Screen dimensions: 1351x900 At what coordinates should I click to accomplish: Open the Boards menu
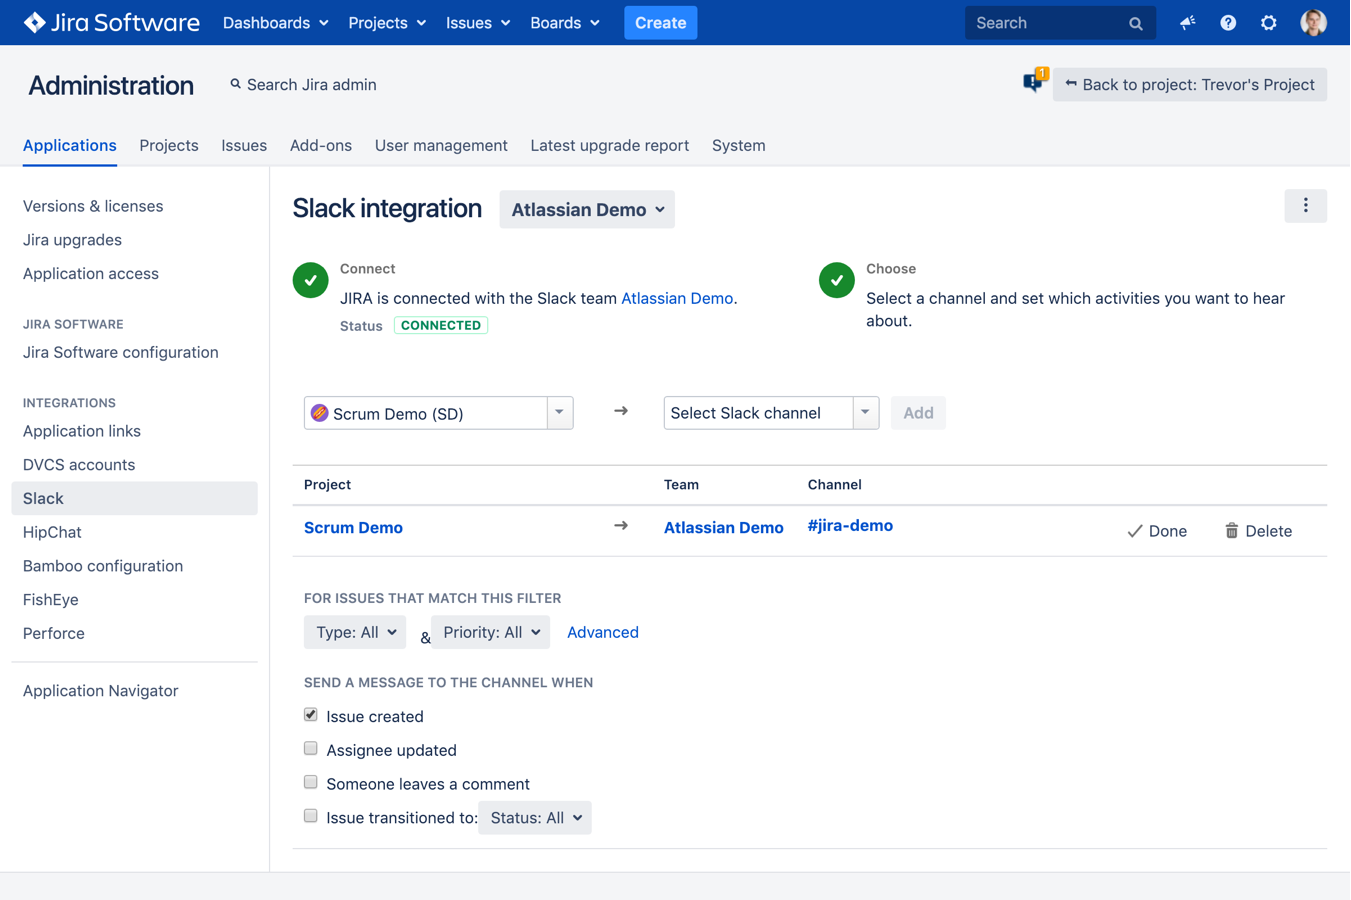tap(565, 22)
